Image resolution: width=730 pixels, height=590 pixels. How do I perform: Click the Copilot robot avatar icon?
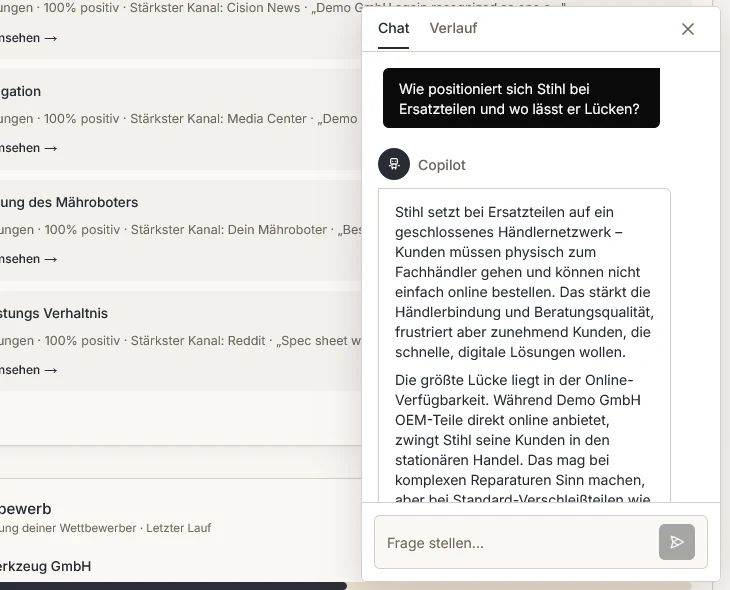[394, 164]
